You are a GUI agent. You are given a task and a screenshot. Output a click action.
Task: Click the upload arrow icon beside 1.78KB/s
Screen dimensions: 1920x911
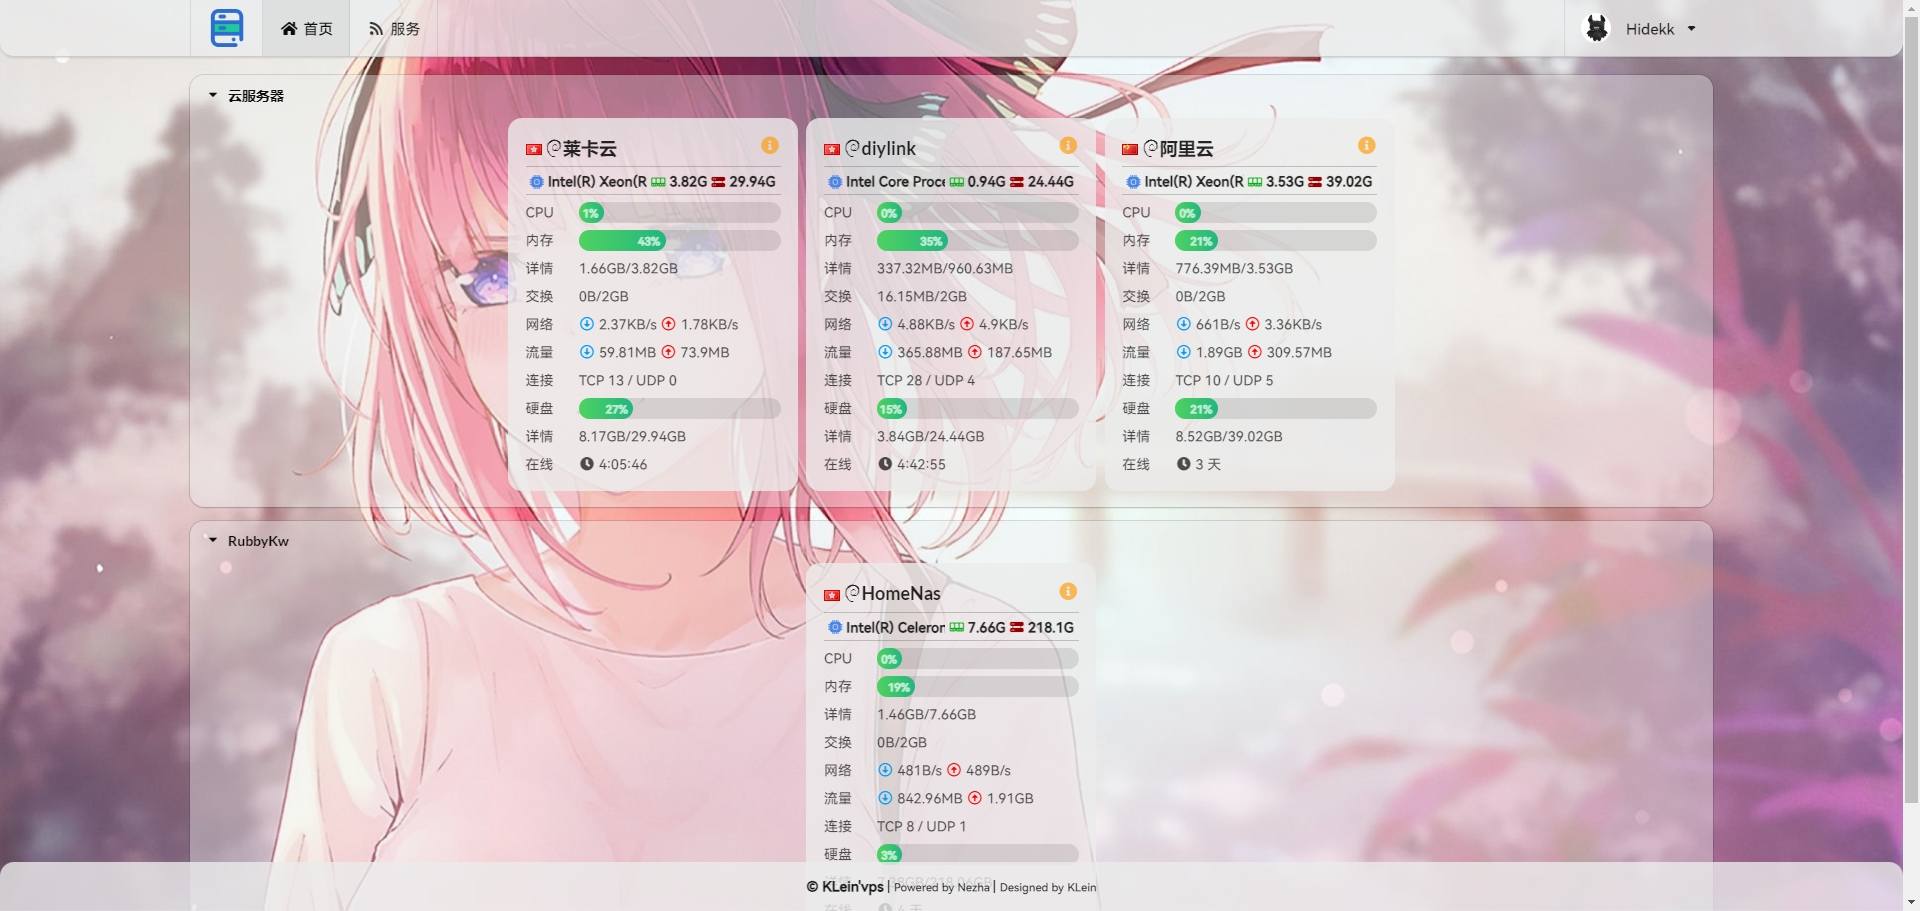coord(669,324)
